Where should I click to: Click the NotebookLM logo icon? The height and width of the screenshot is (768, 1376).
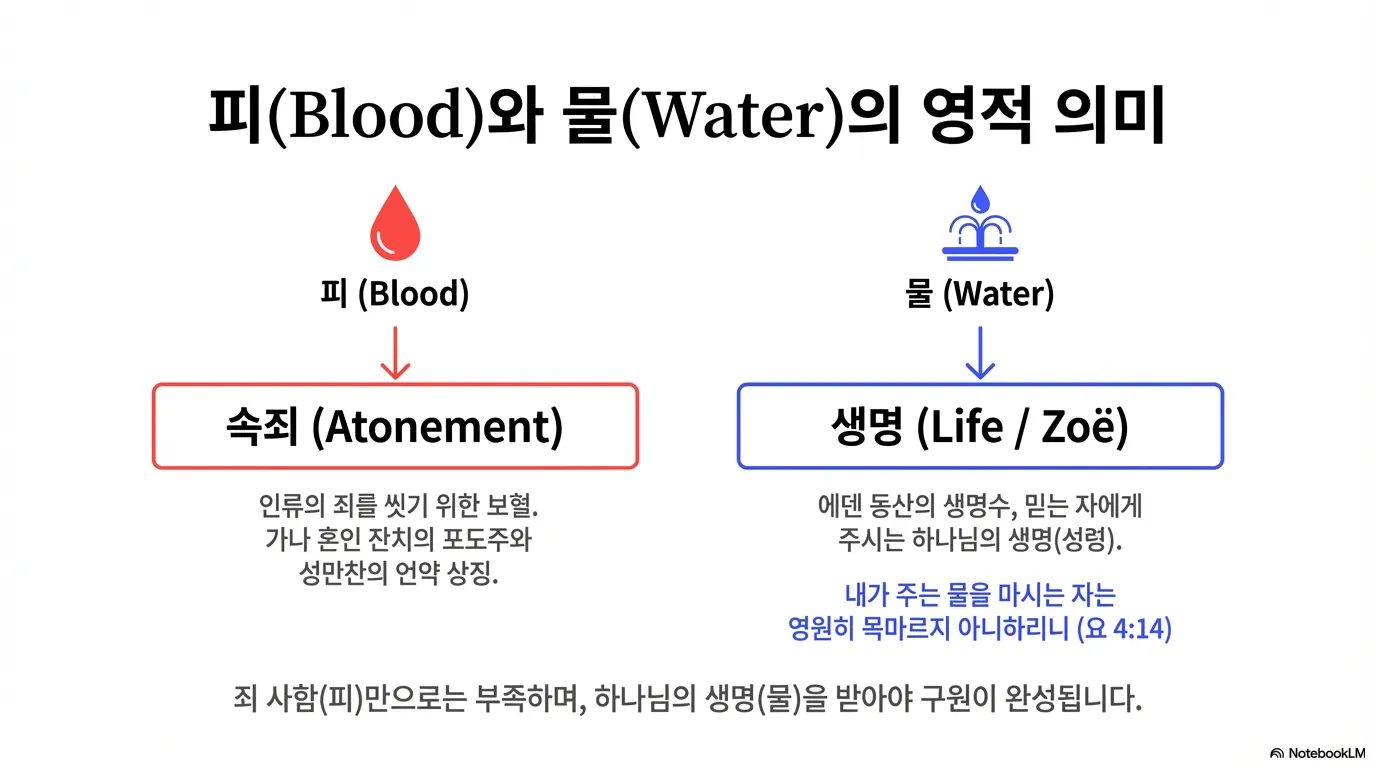click(x=1277, y=753)
